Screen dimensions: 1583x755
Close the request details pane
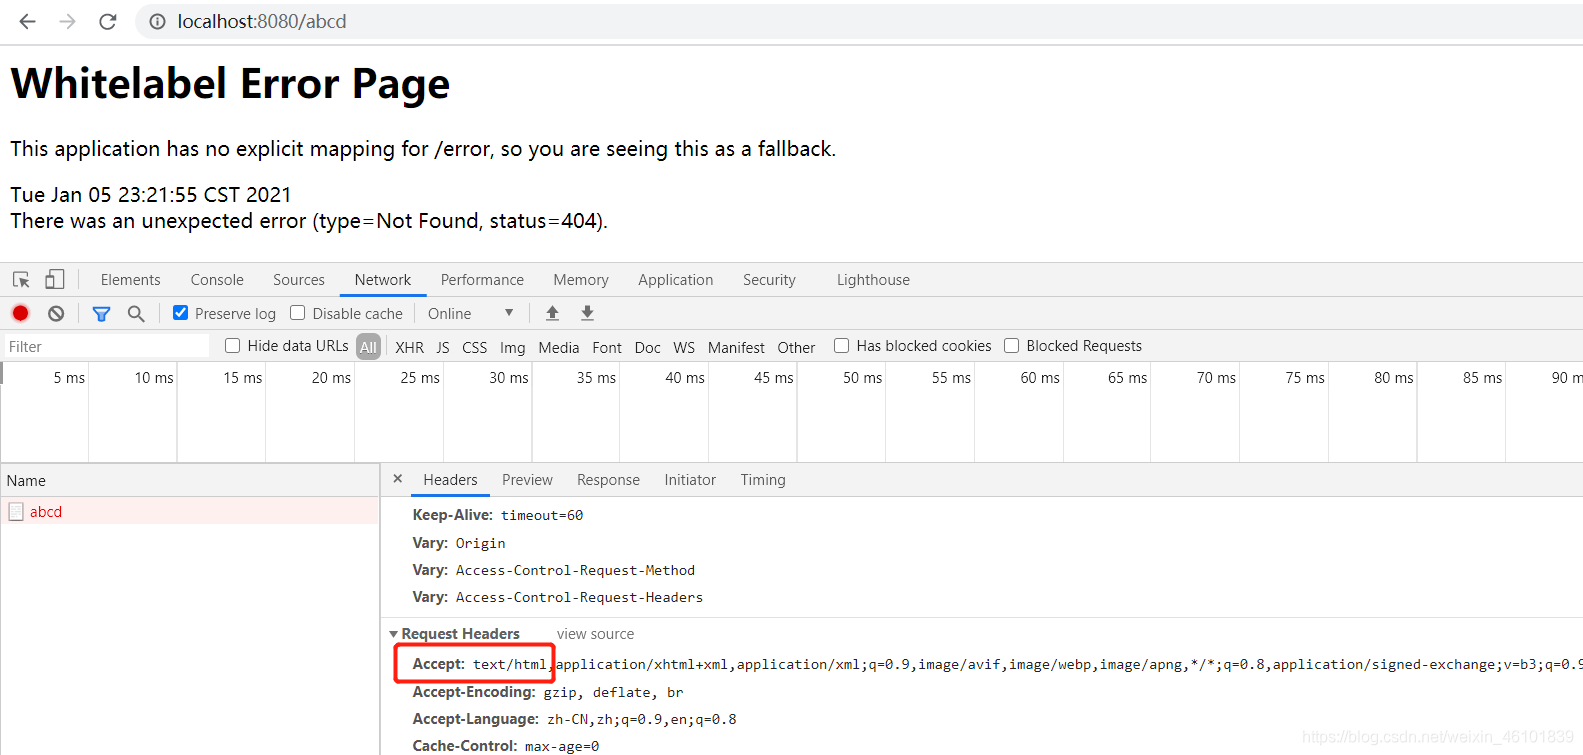pos(398,479)
